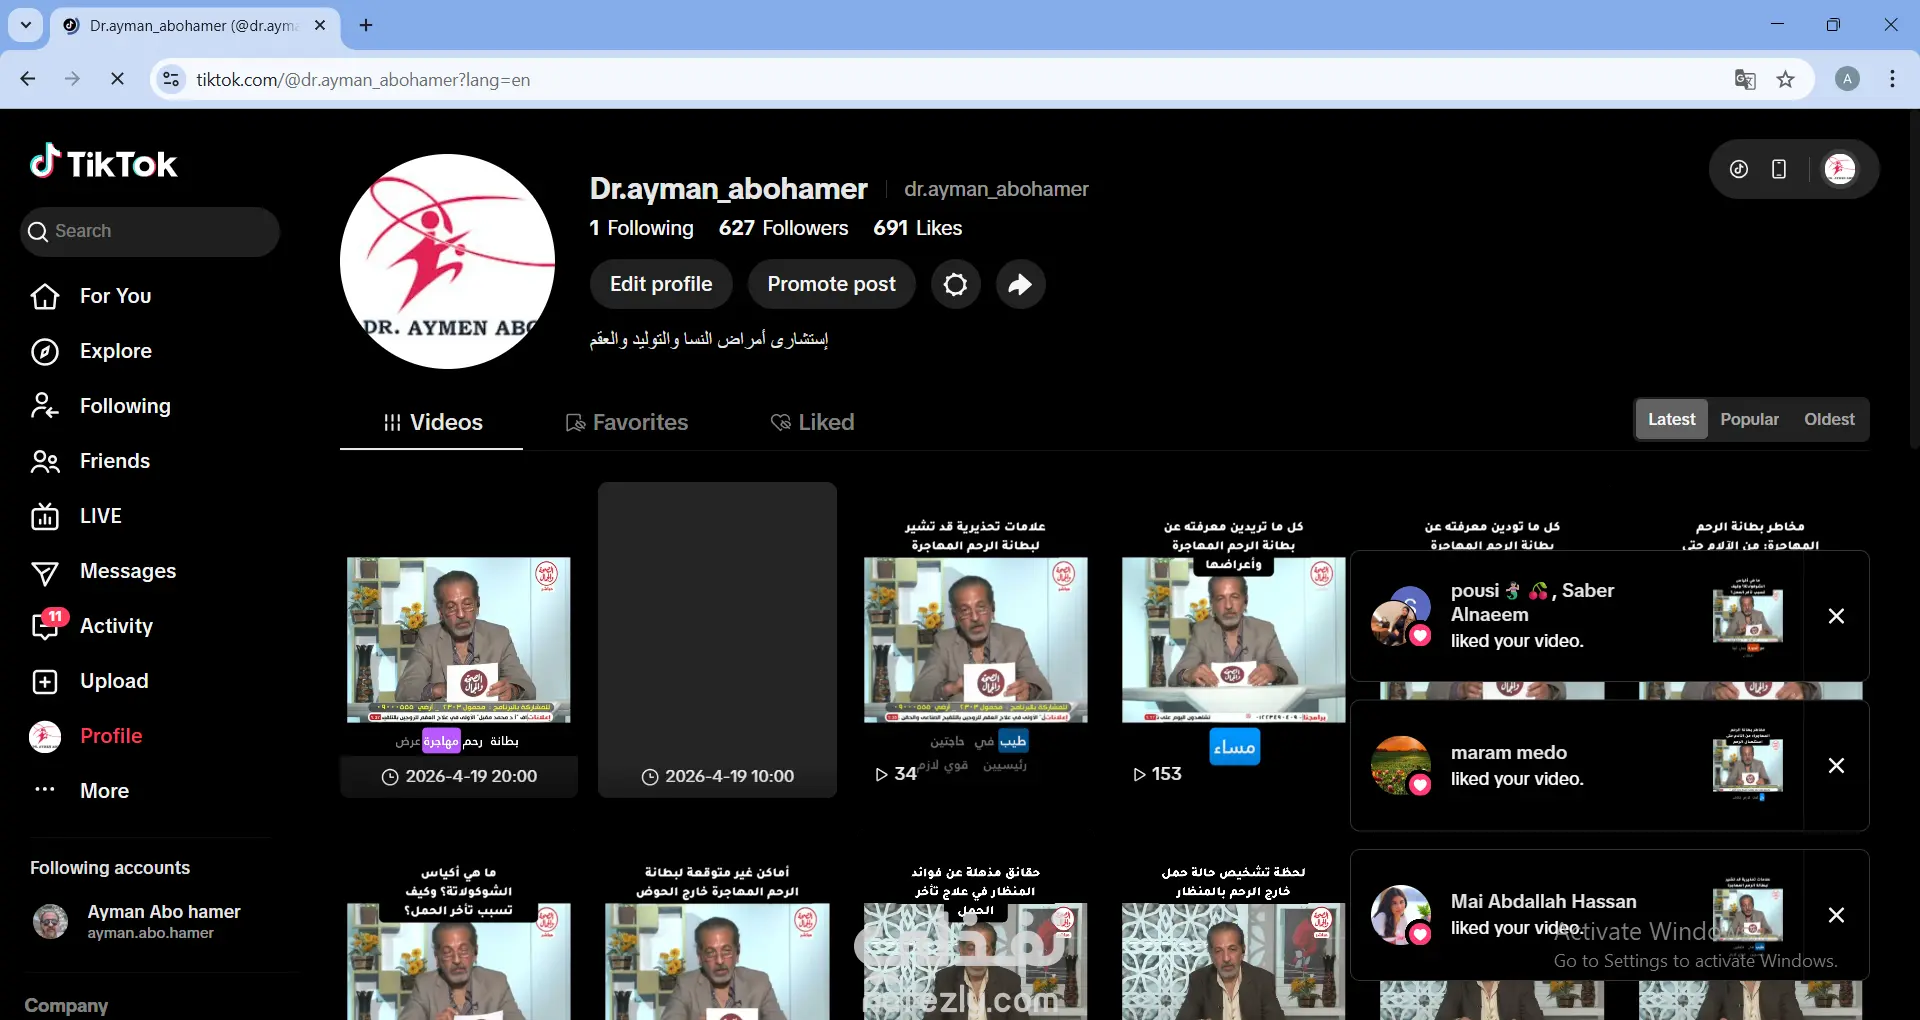Click the phone app icon in top bar
The width and height of the screenshot is (1920, 1020).
pyautogui.click(x=1779, y=169)
